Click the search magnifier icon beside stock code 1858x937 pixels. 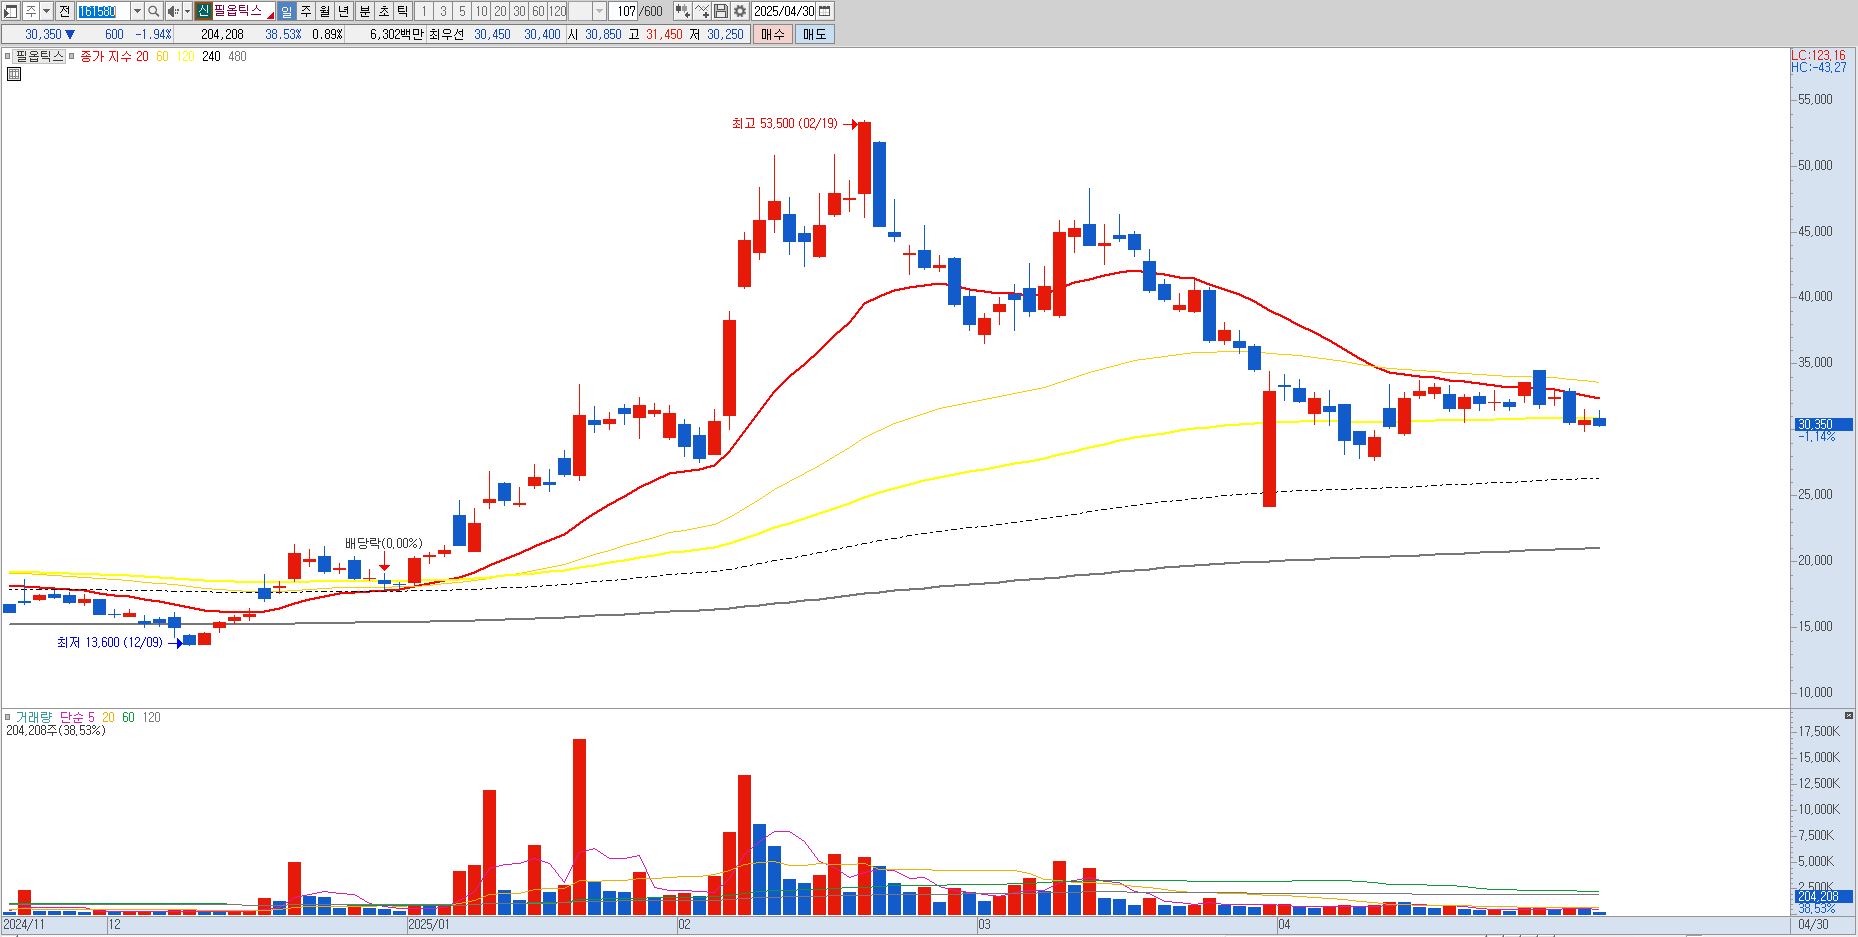(x=153, y=11)
